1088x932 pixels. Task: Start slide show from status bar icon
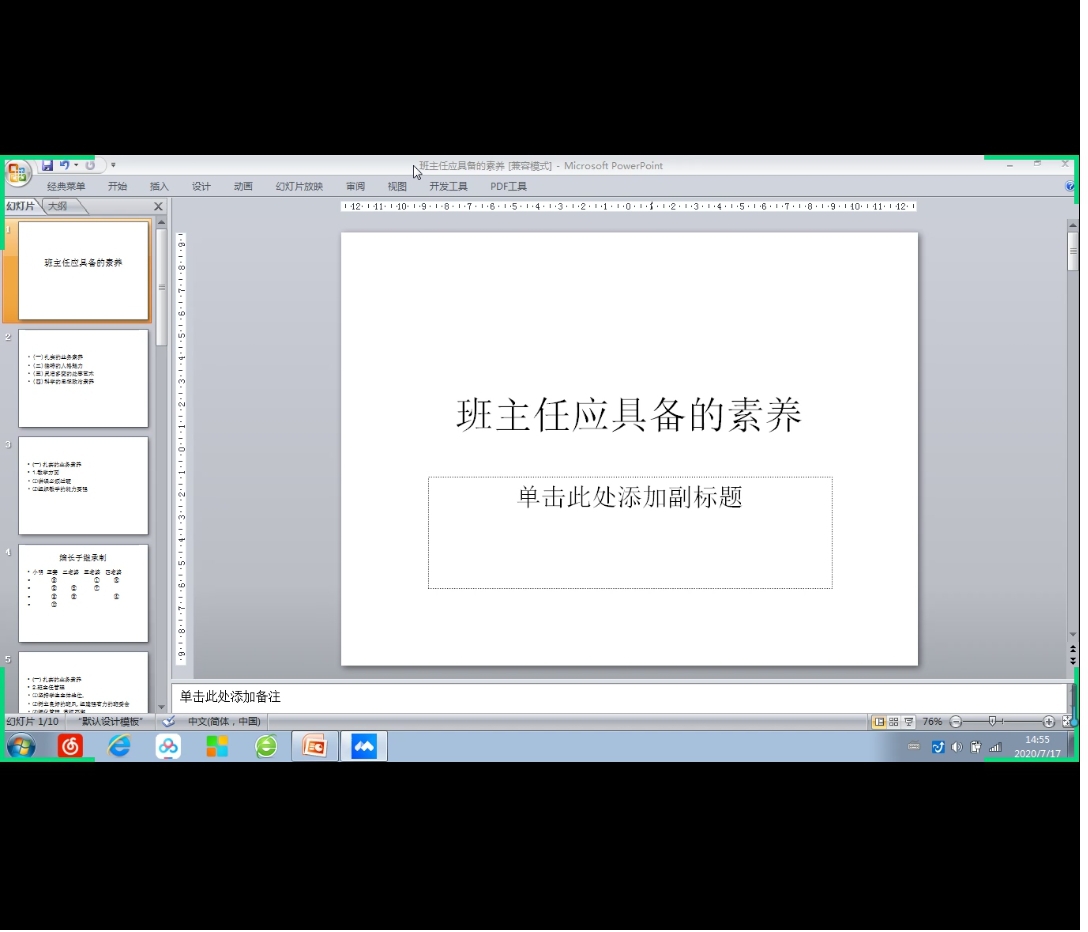908,722
